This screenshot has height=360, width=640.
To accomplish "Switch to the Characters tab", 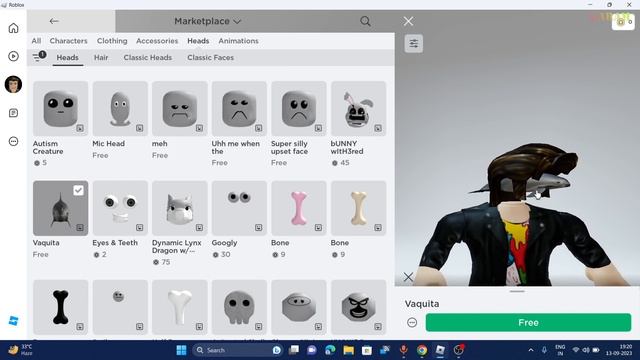I will tap(69, 41).
